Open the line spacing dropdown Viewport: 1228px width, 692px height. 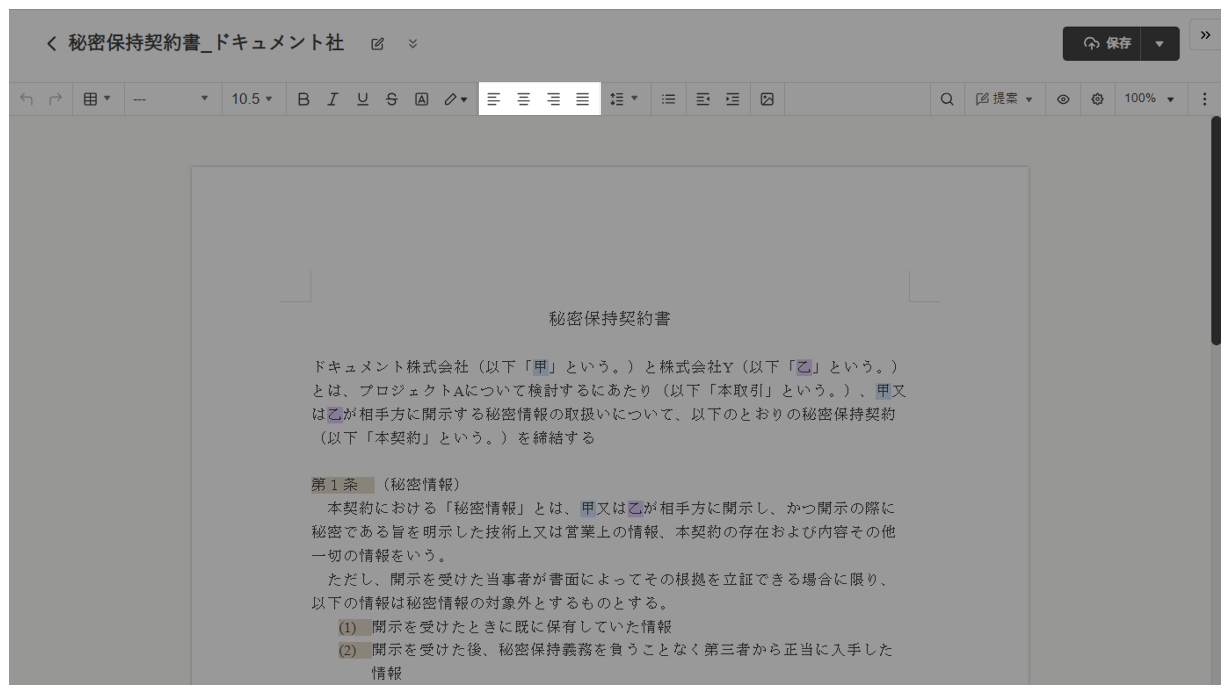tap(626, 99)
